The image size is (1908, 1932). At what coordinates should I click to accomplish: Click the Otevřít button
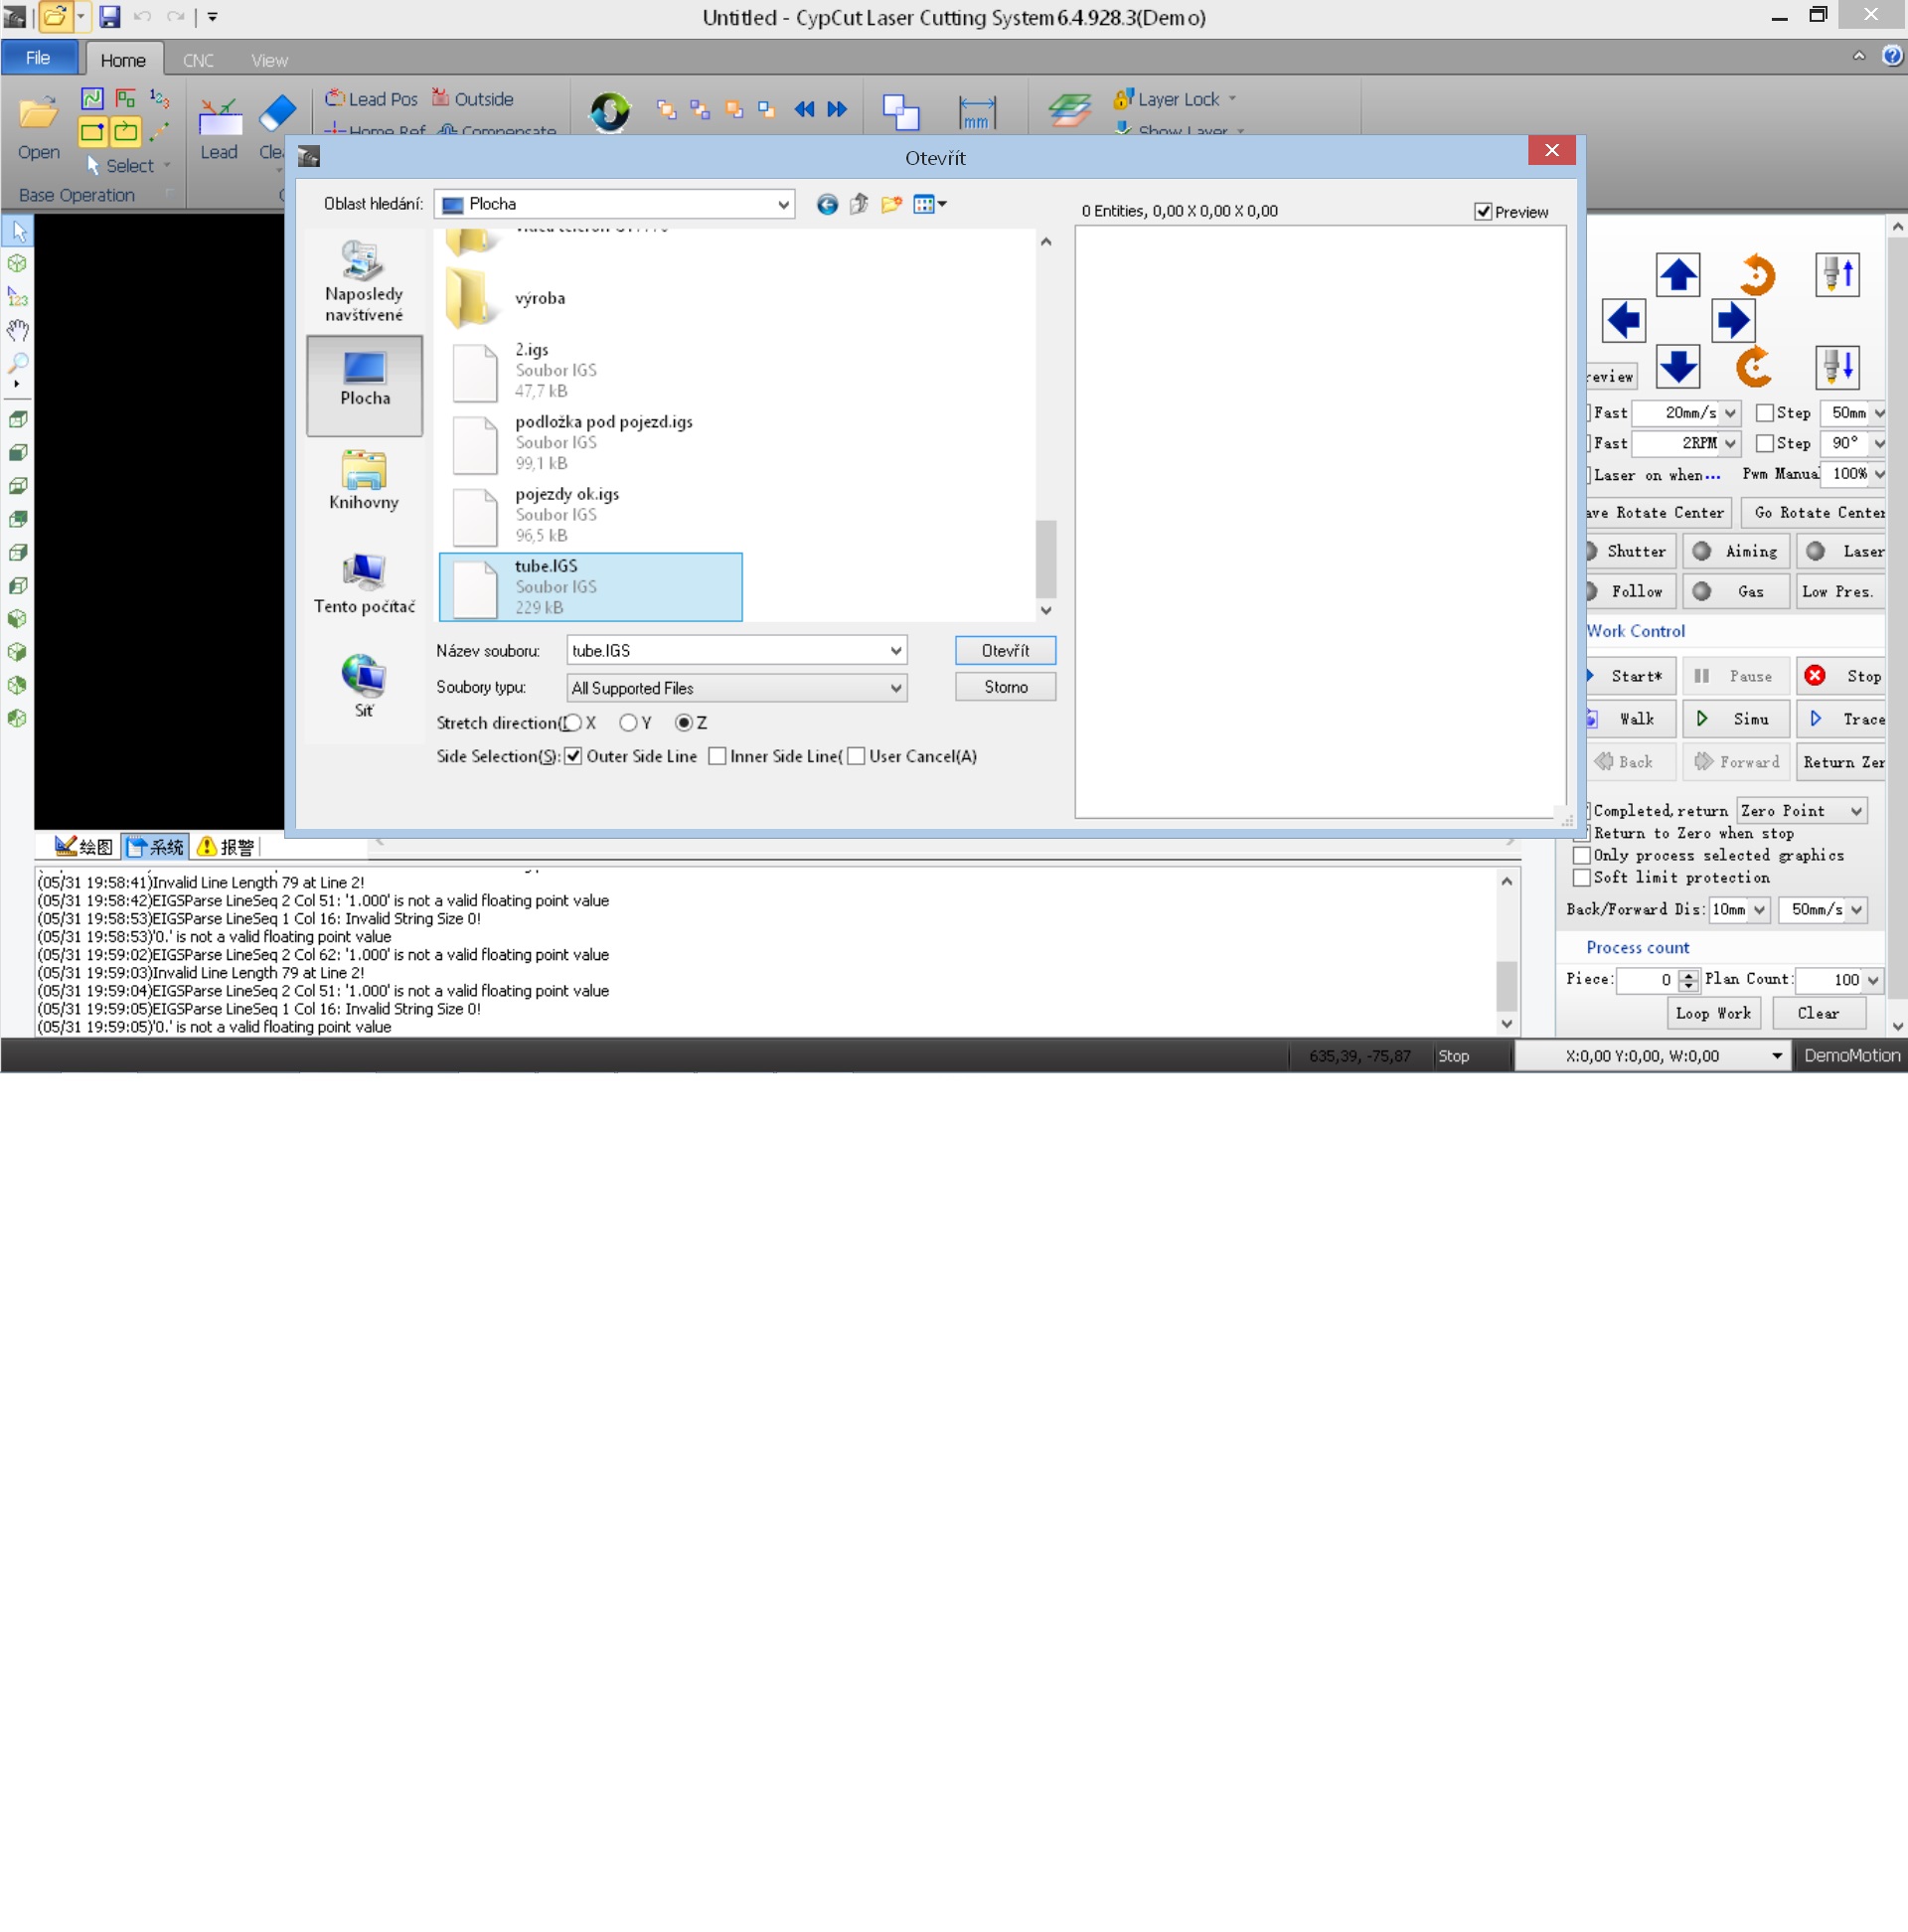click(x=1005, y=651)
